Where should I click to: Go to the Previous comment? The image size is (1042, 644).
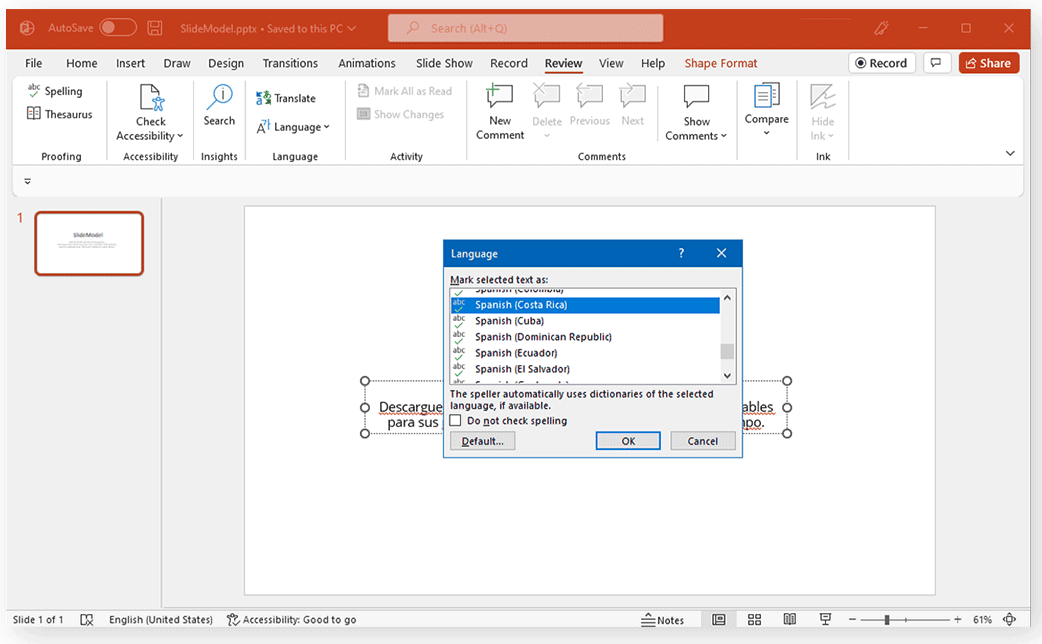coord(589,104)
